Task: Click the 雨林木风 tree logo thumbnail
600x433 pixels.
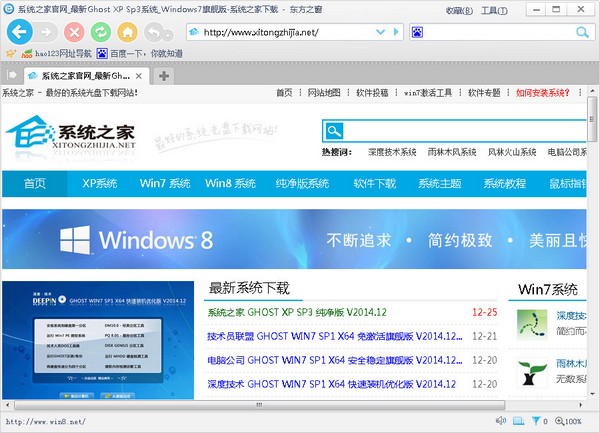Action: (532, 372)
